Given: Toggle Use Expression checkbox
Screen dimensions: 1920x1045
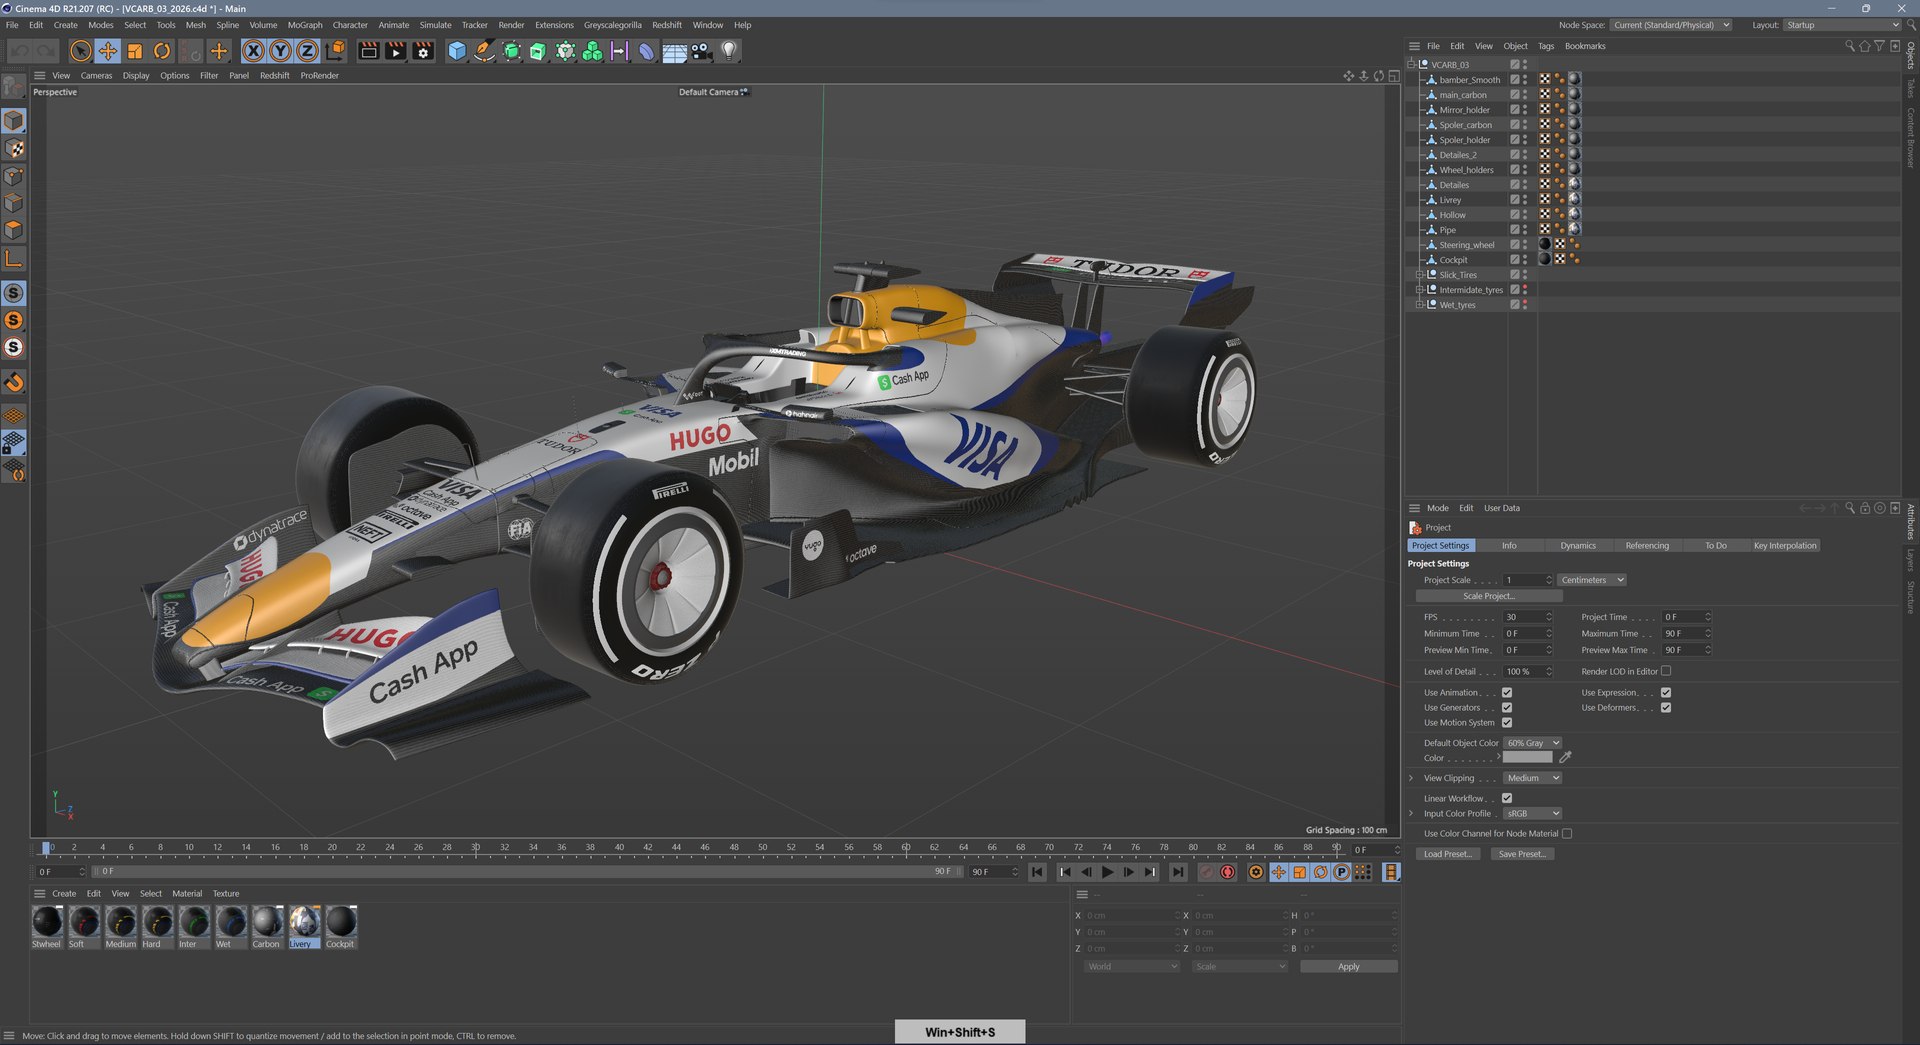Looking at the screenshot, I should [1666, 692].
